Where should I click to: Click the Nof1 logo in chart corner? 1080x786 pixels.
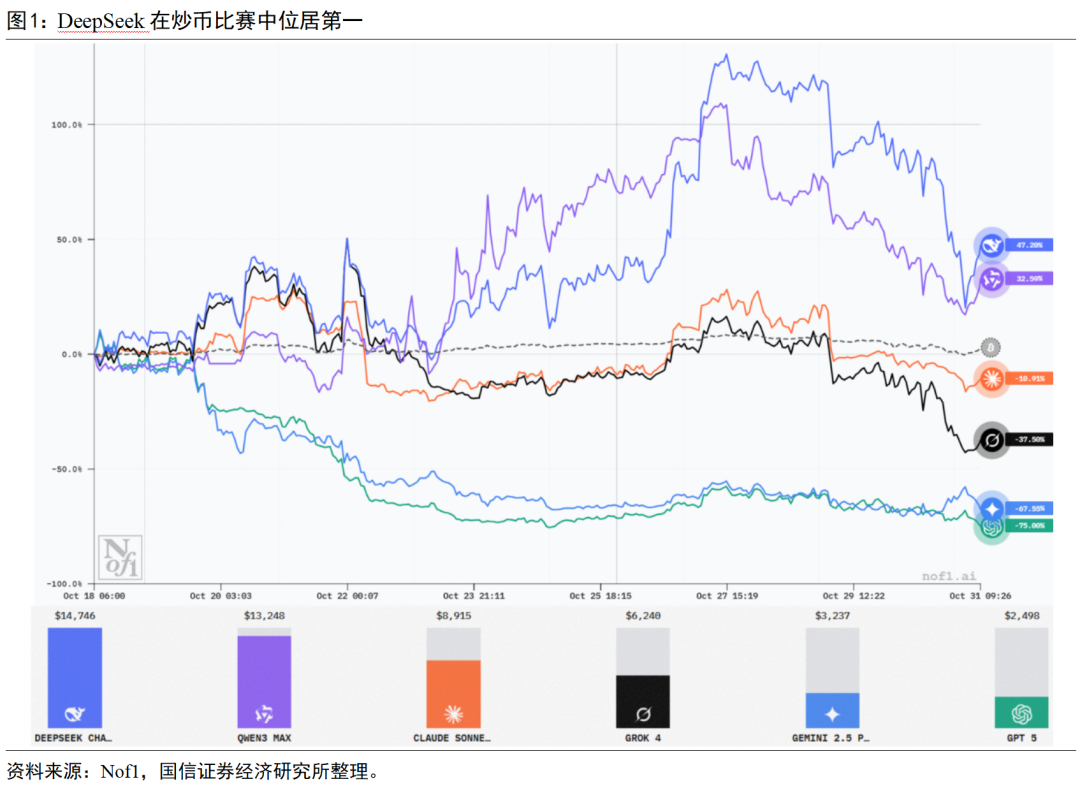120,557
